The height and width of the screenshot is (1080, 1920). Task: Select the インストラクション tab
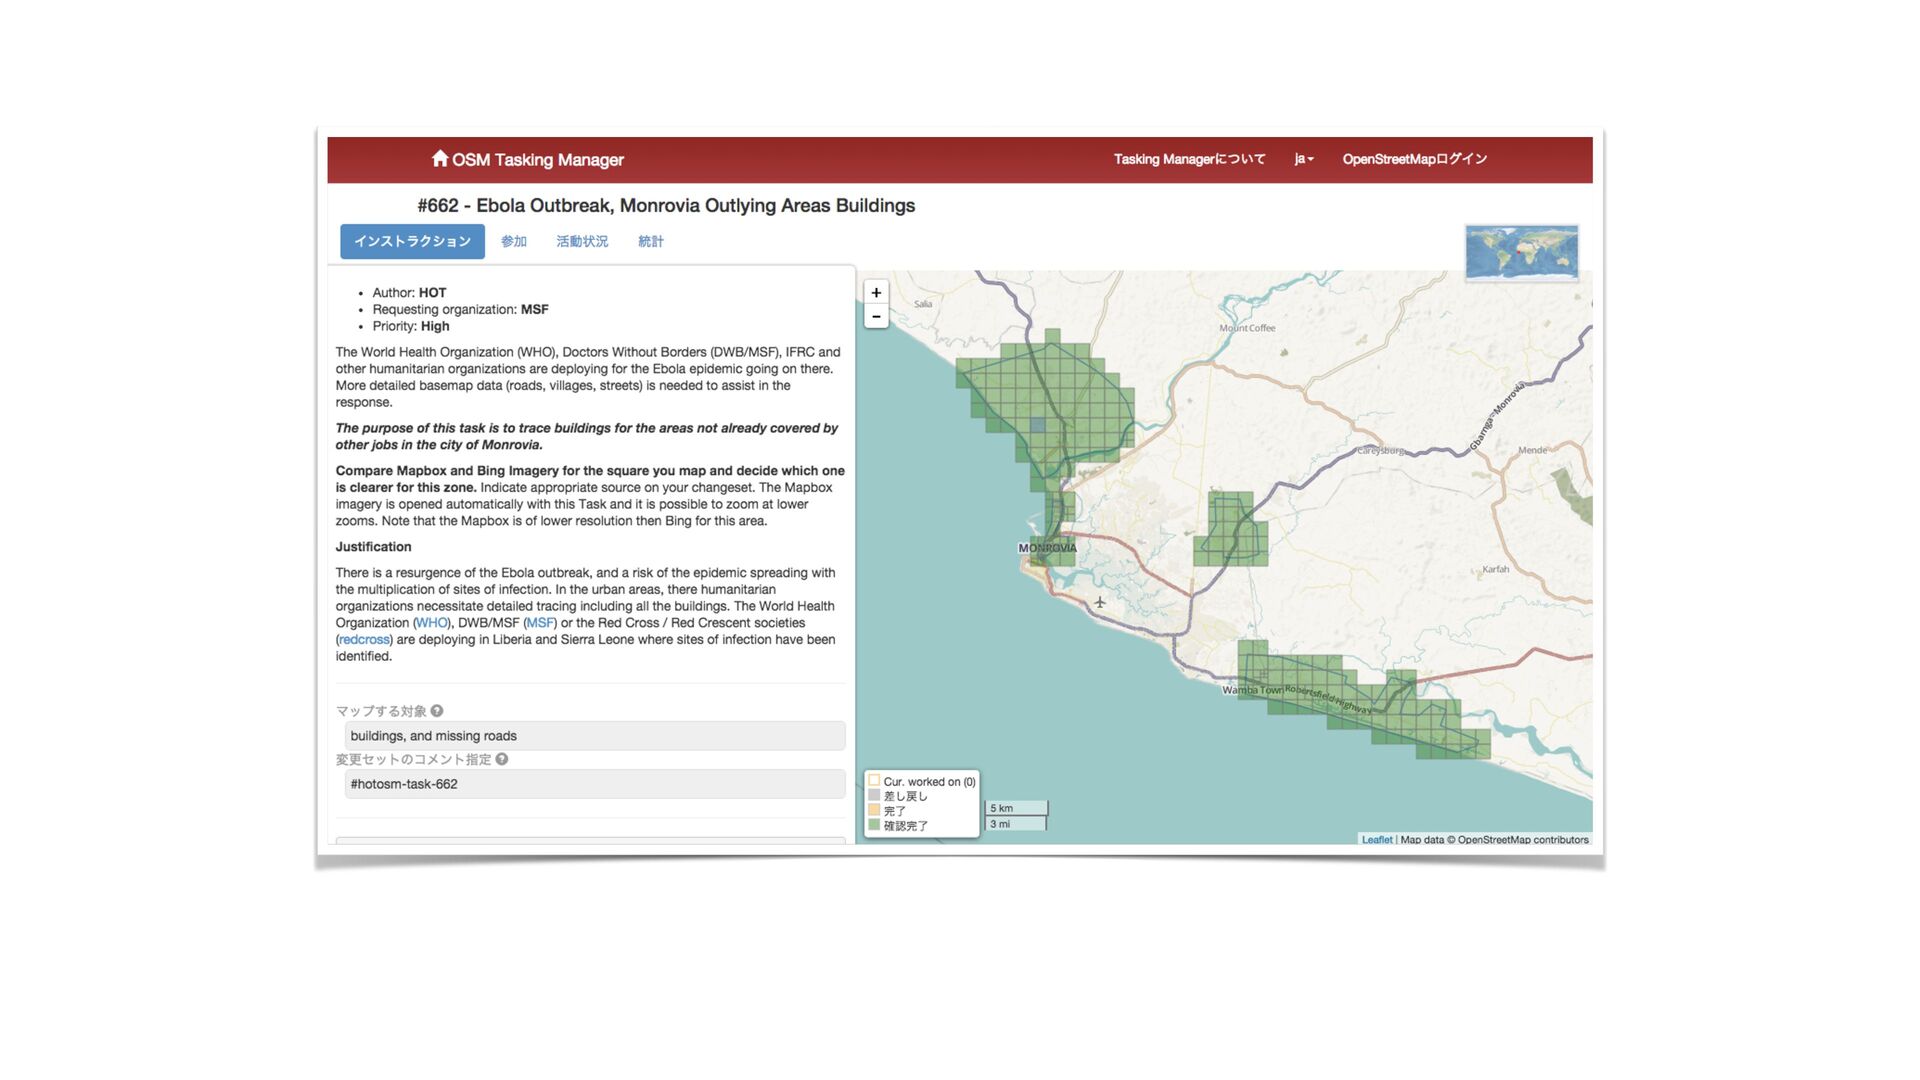(x=412, y=241)
